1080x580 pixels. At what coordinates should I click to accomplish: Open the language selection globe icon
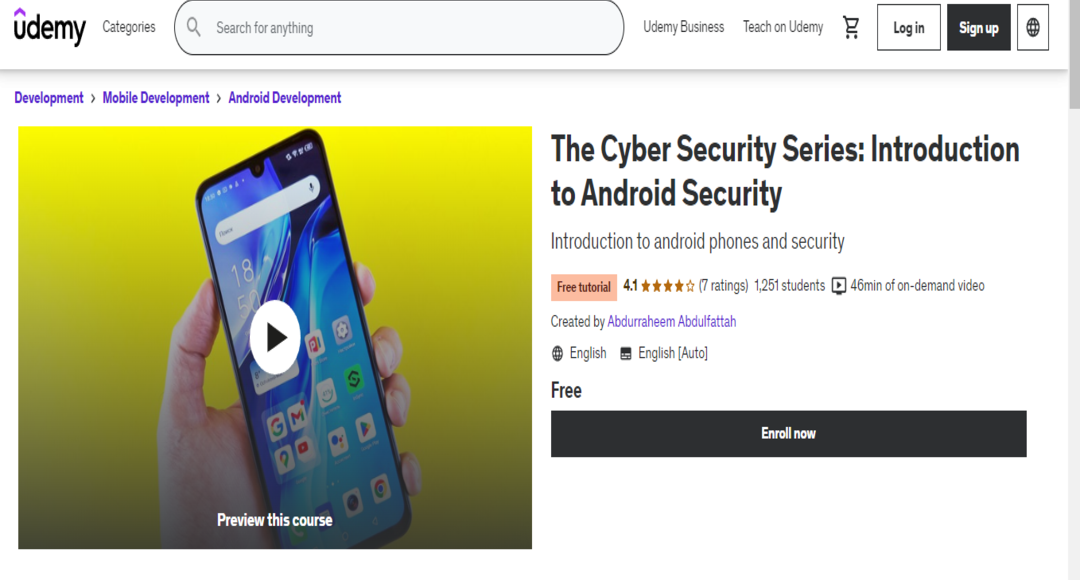coord(1033,28)
